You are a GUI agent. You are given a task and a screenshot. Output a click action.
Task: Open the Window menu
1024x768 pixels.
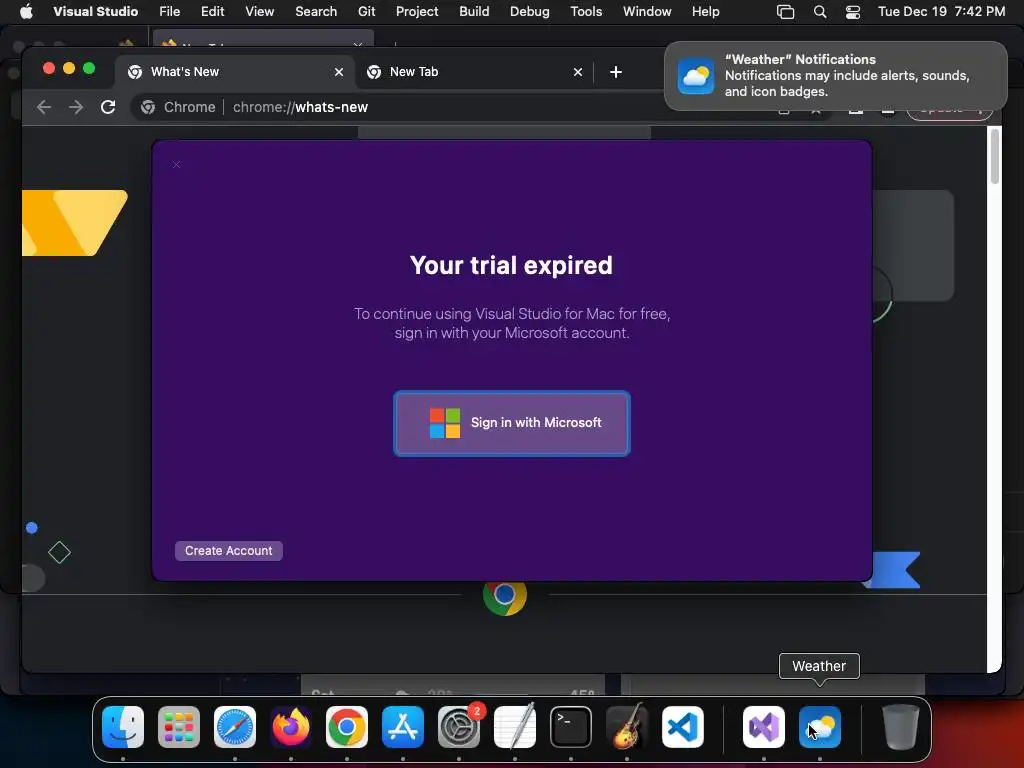(647, 11)
